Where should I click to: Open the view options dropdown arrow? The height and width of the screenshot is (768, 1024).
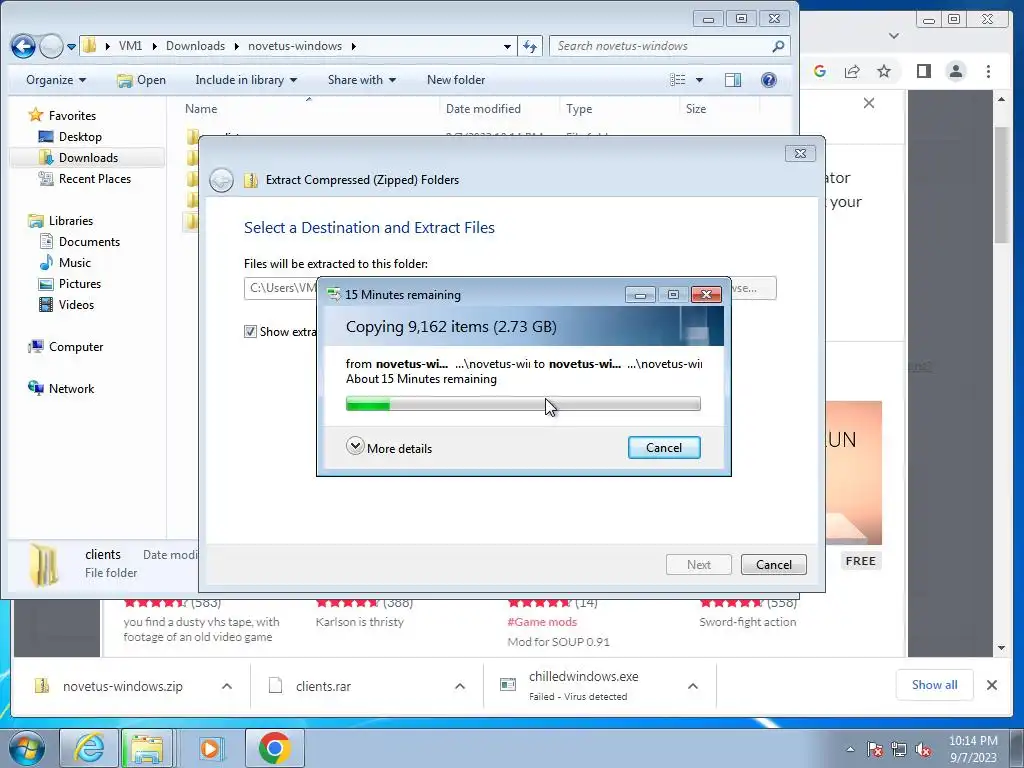[699, 80]
